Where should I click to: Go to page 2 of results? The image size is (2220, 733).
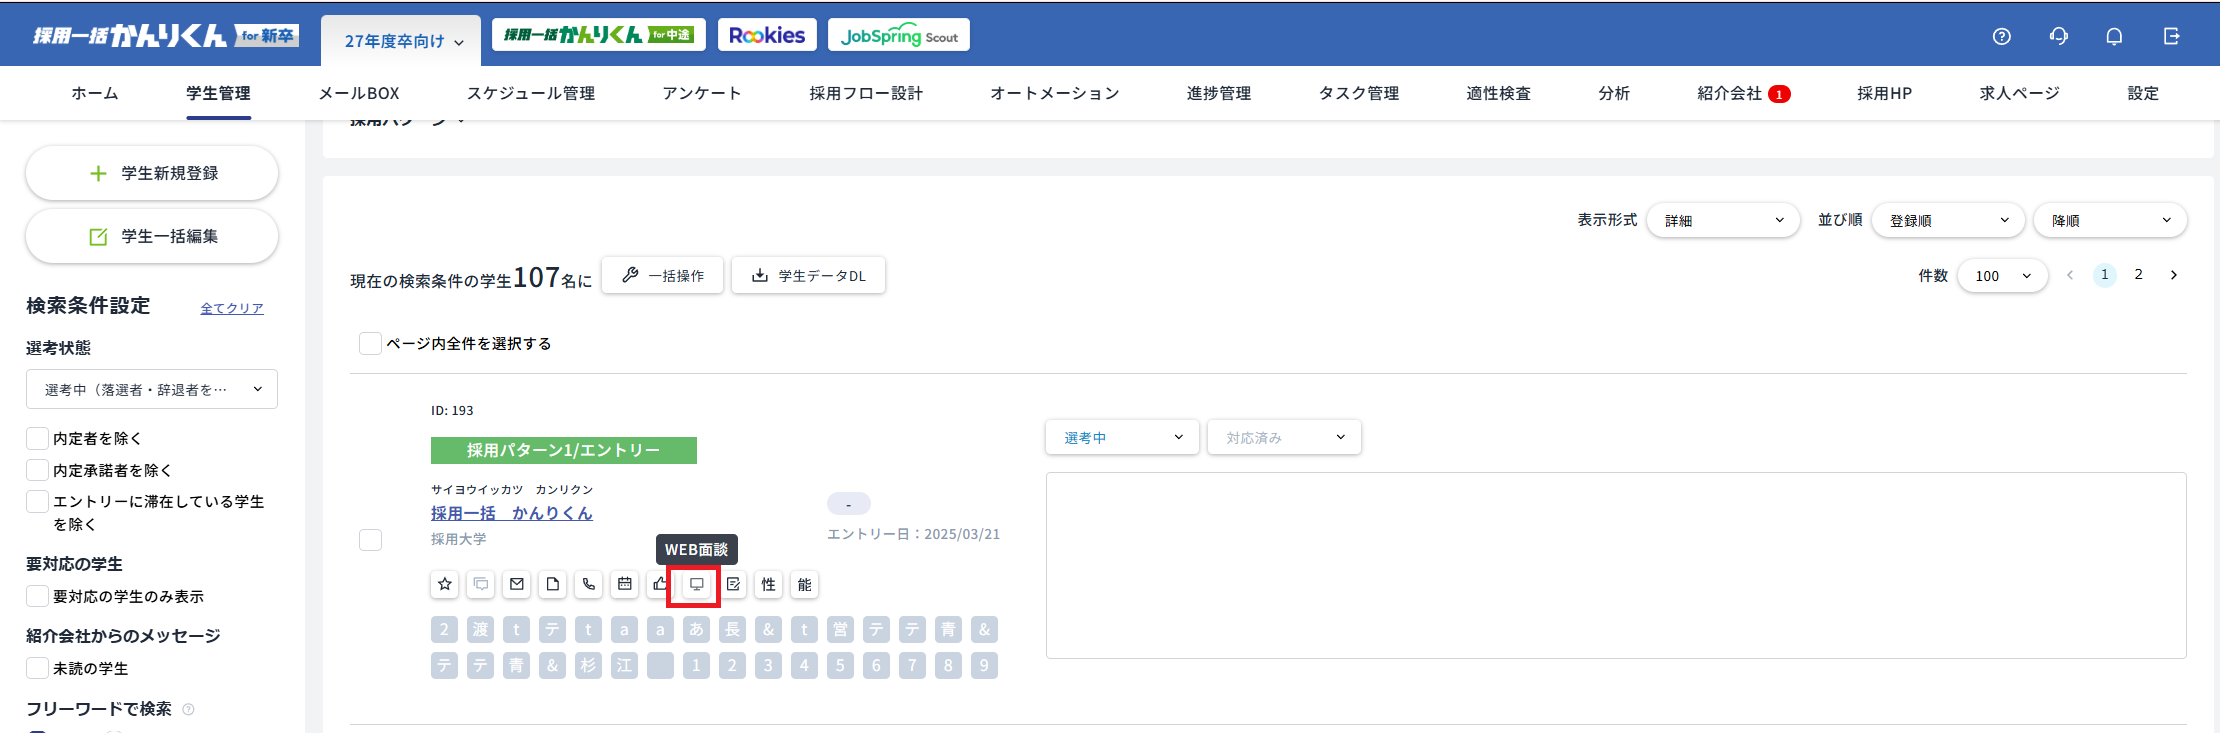[2139, 274]
